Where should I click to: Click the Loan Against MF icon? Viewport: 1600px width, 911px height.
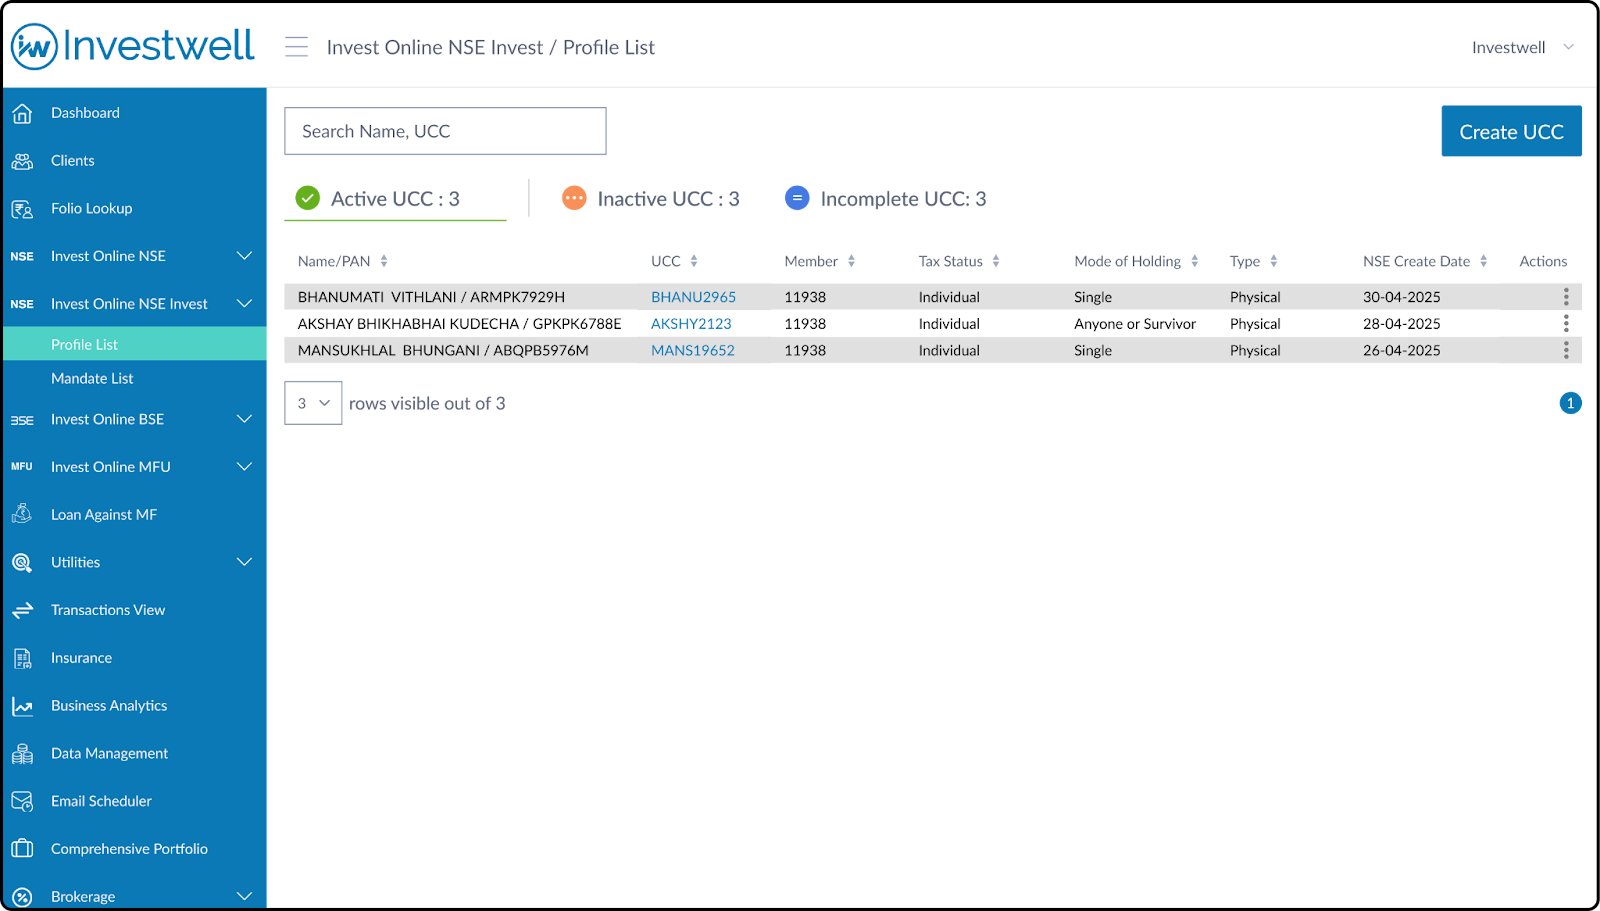pos(22,514)
